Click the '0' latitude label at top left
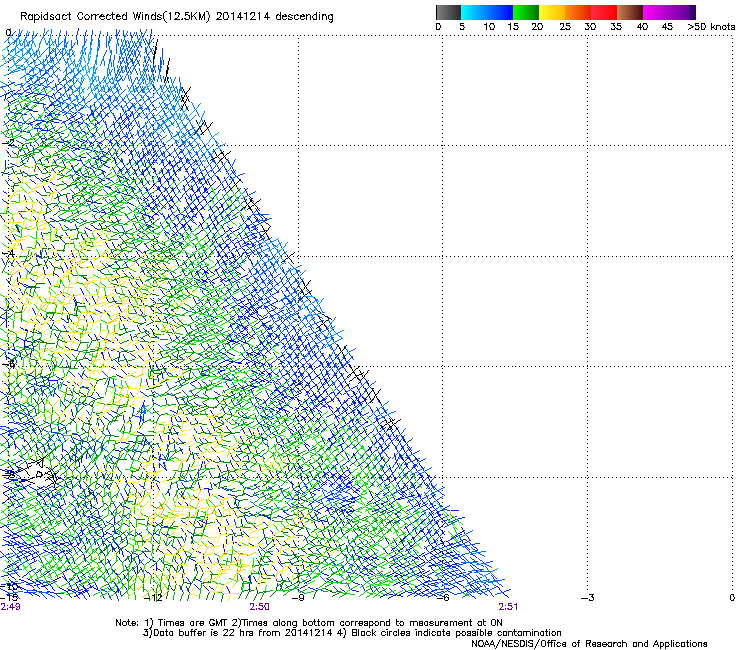Image resolution: width=740 pixels, height=650 pixels. (8, 33)
